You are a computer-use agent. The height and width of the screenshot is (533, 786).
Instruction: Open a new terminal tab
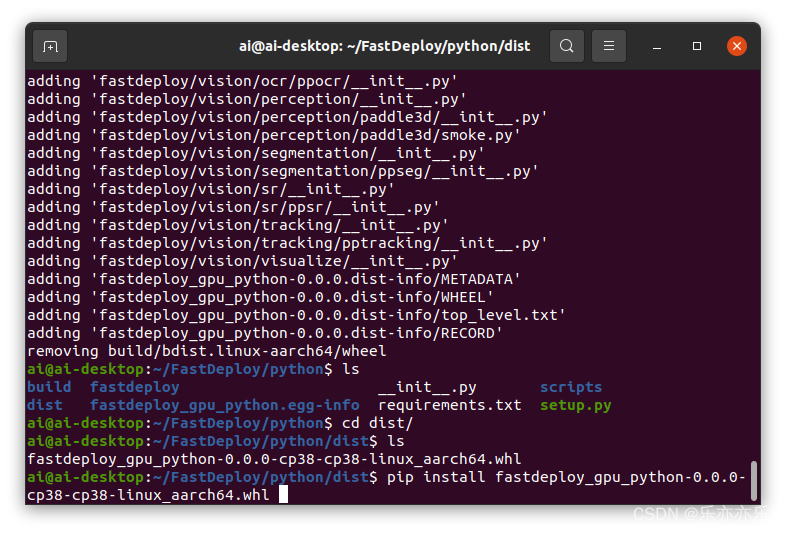pos(50,46)
